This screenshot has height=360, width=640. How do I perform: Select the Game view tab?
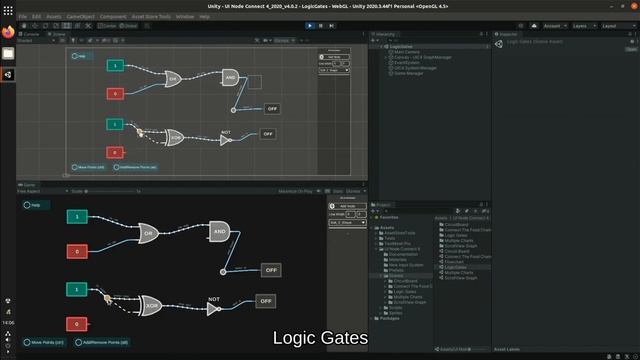pos(27,185)
